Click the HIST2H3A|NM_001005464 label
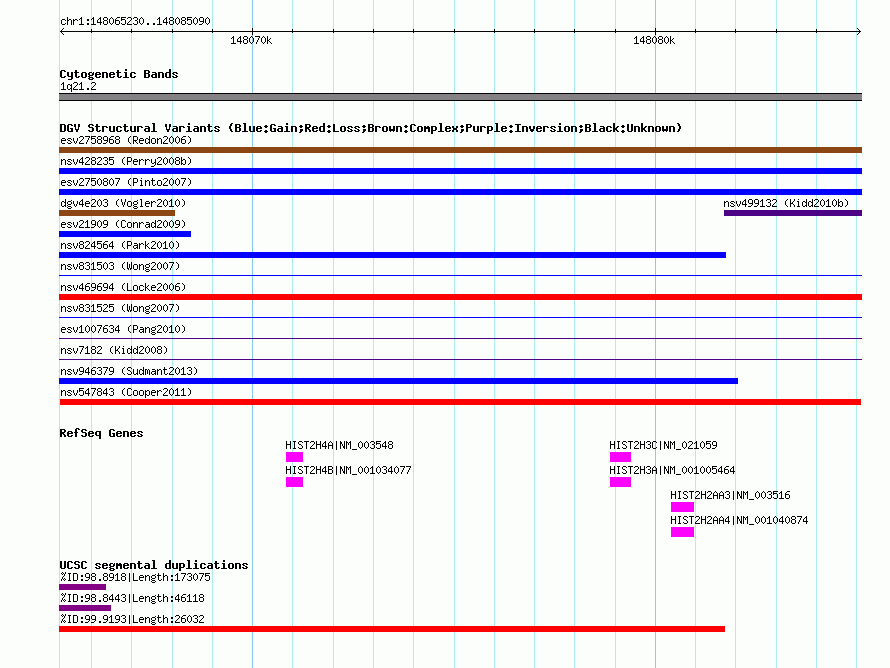 (x=673, y=470)
